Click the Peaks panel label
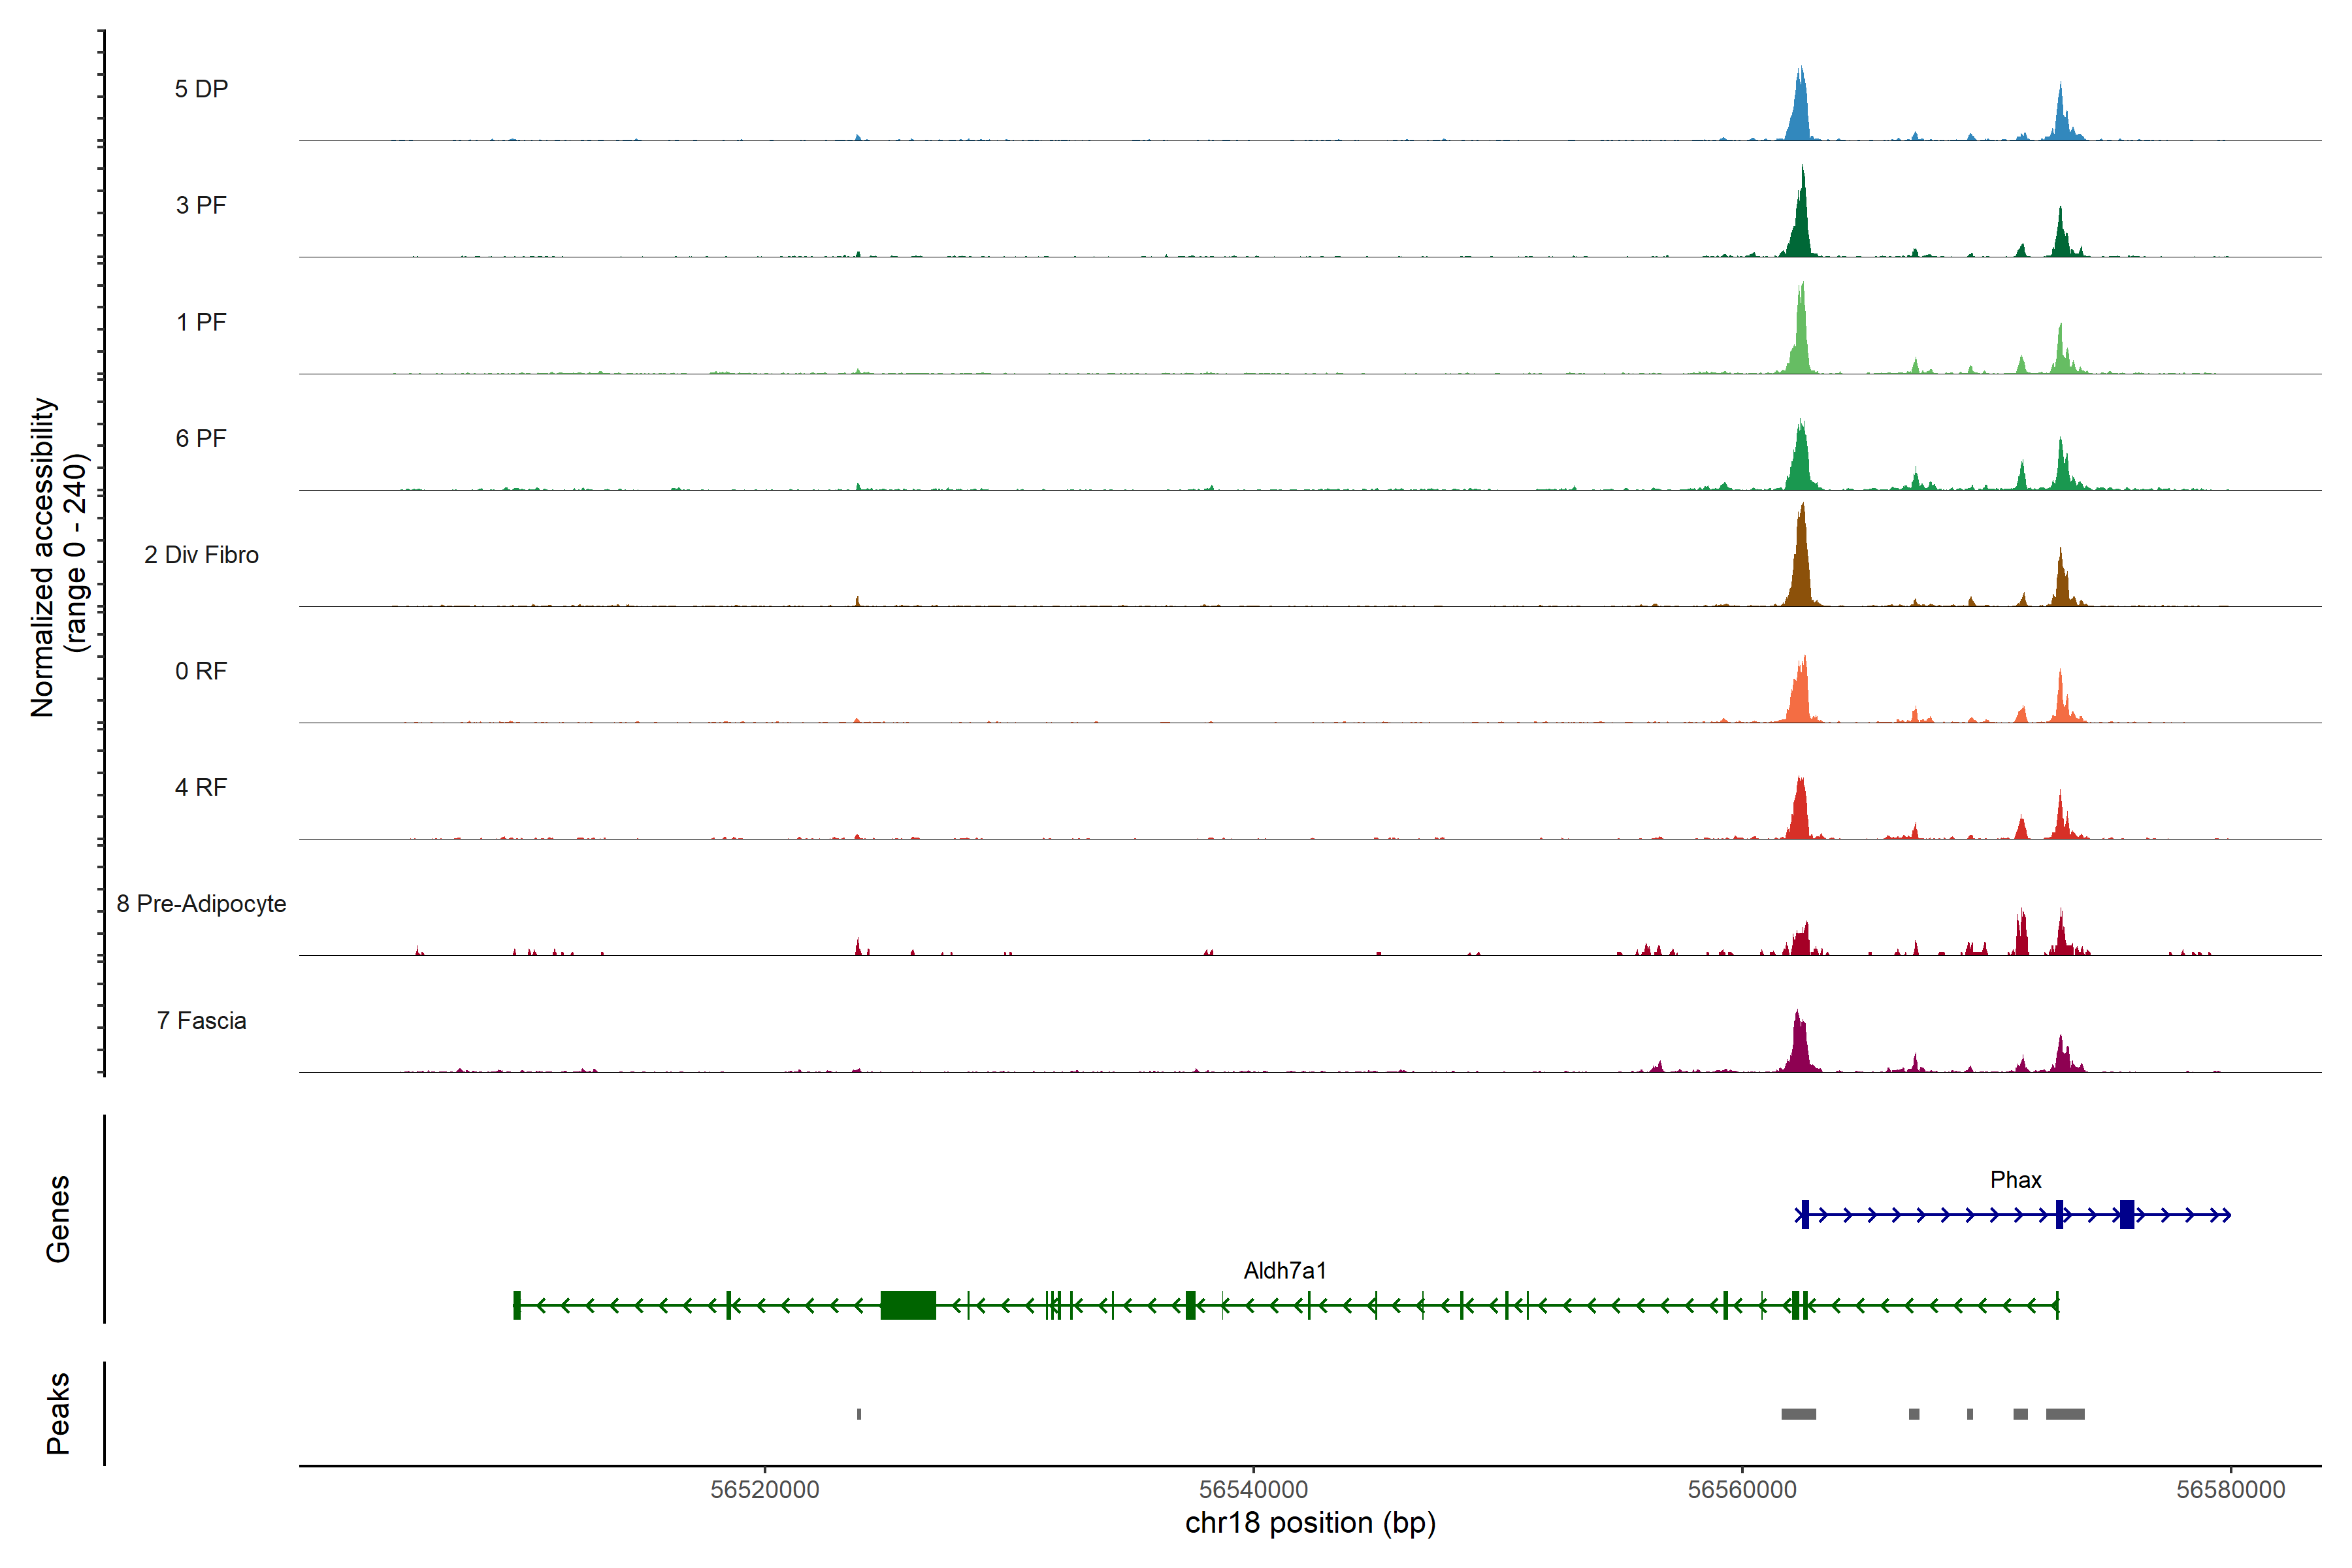This screenshot has height=1568, width=2352. [x=58, y=1413]
